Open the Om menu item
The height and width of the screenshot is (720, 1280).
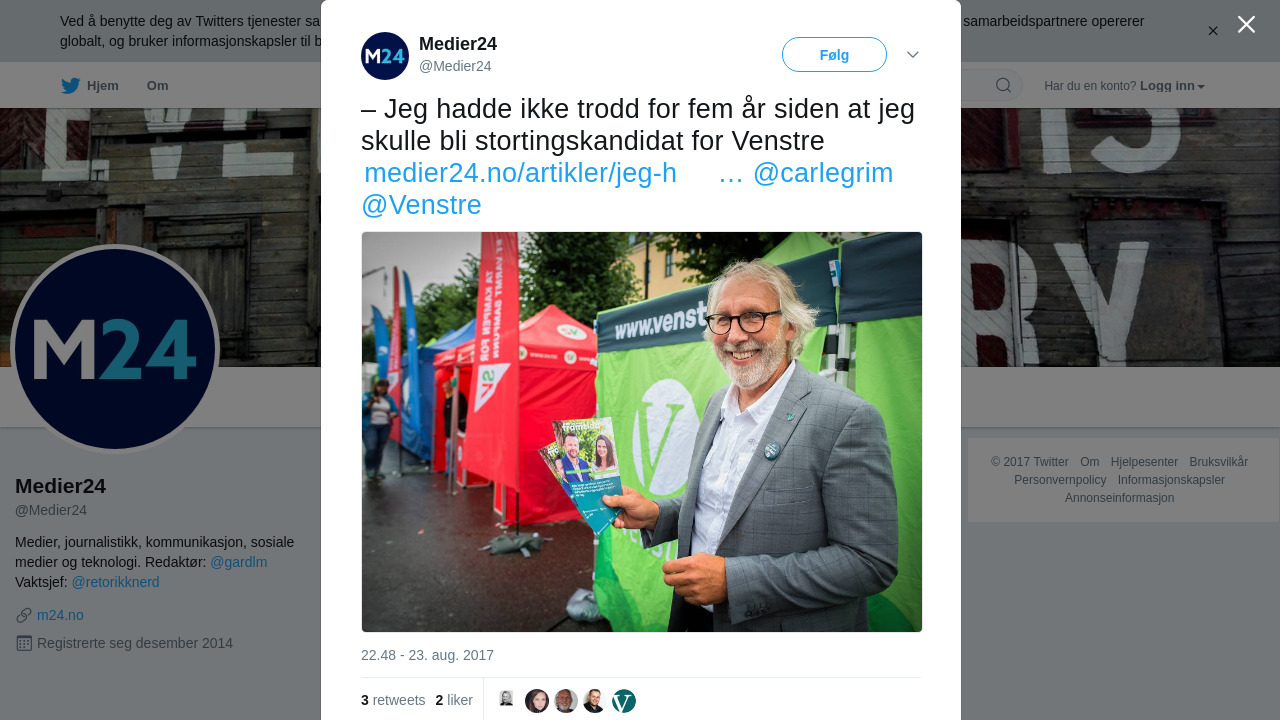(157, 86)
